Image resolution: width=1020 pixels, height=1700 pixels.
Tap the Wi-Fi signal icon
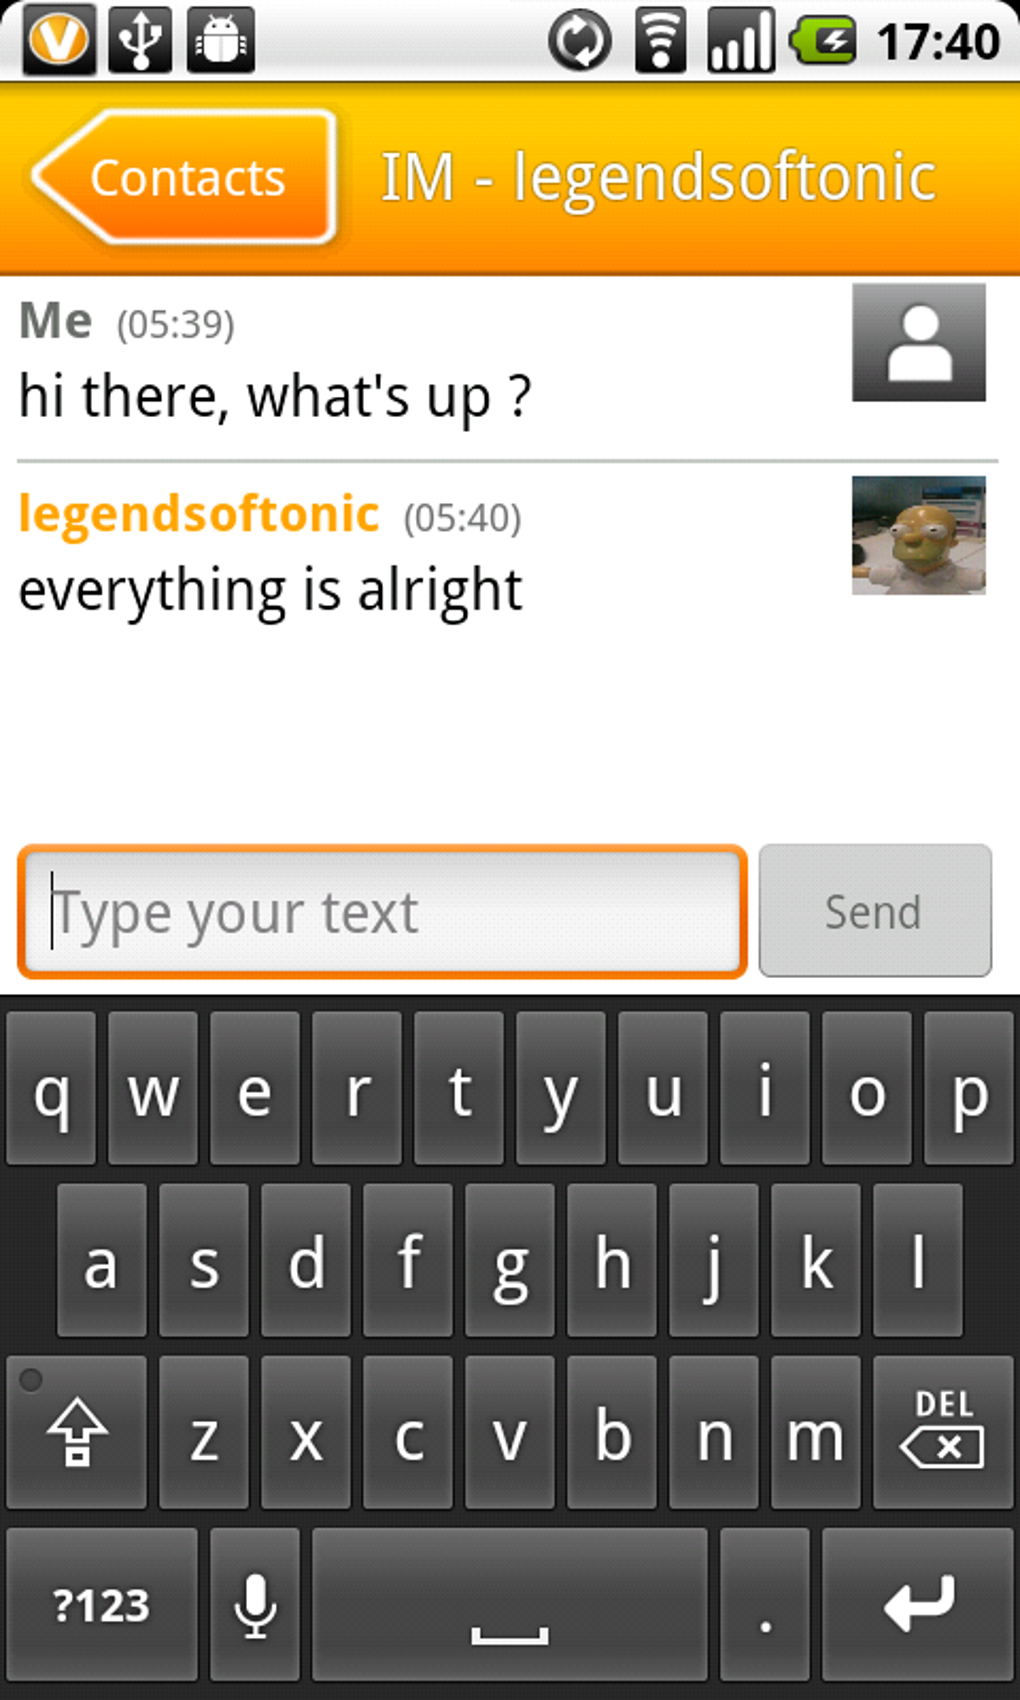click(660, 41)
